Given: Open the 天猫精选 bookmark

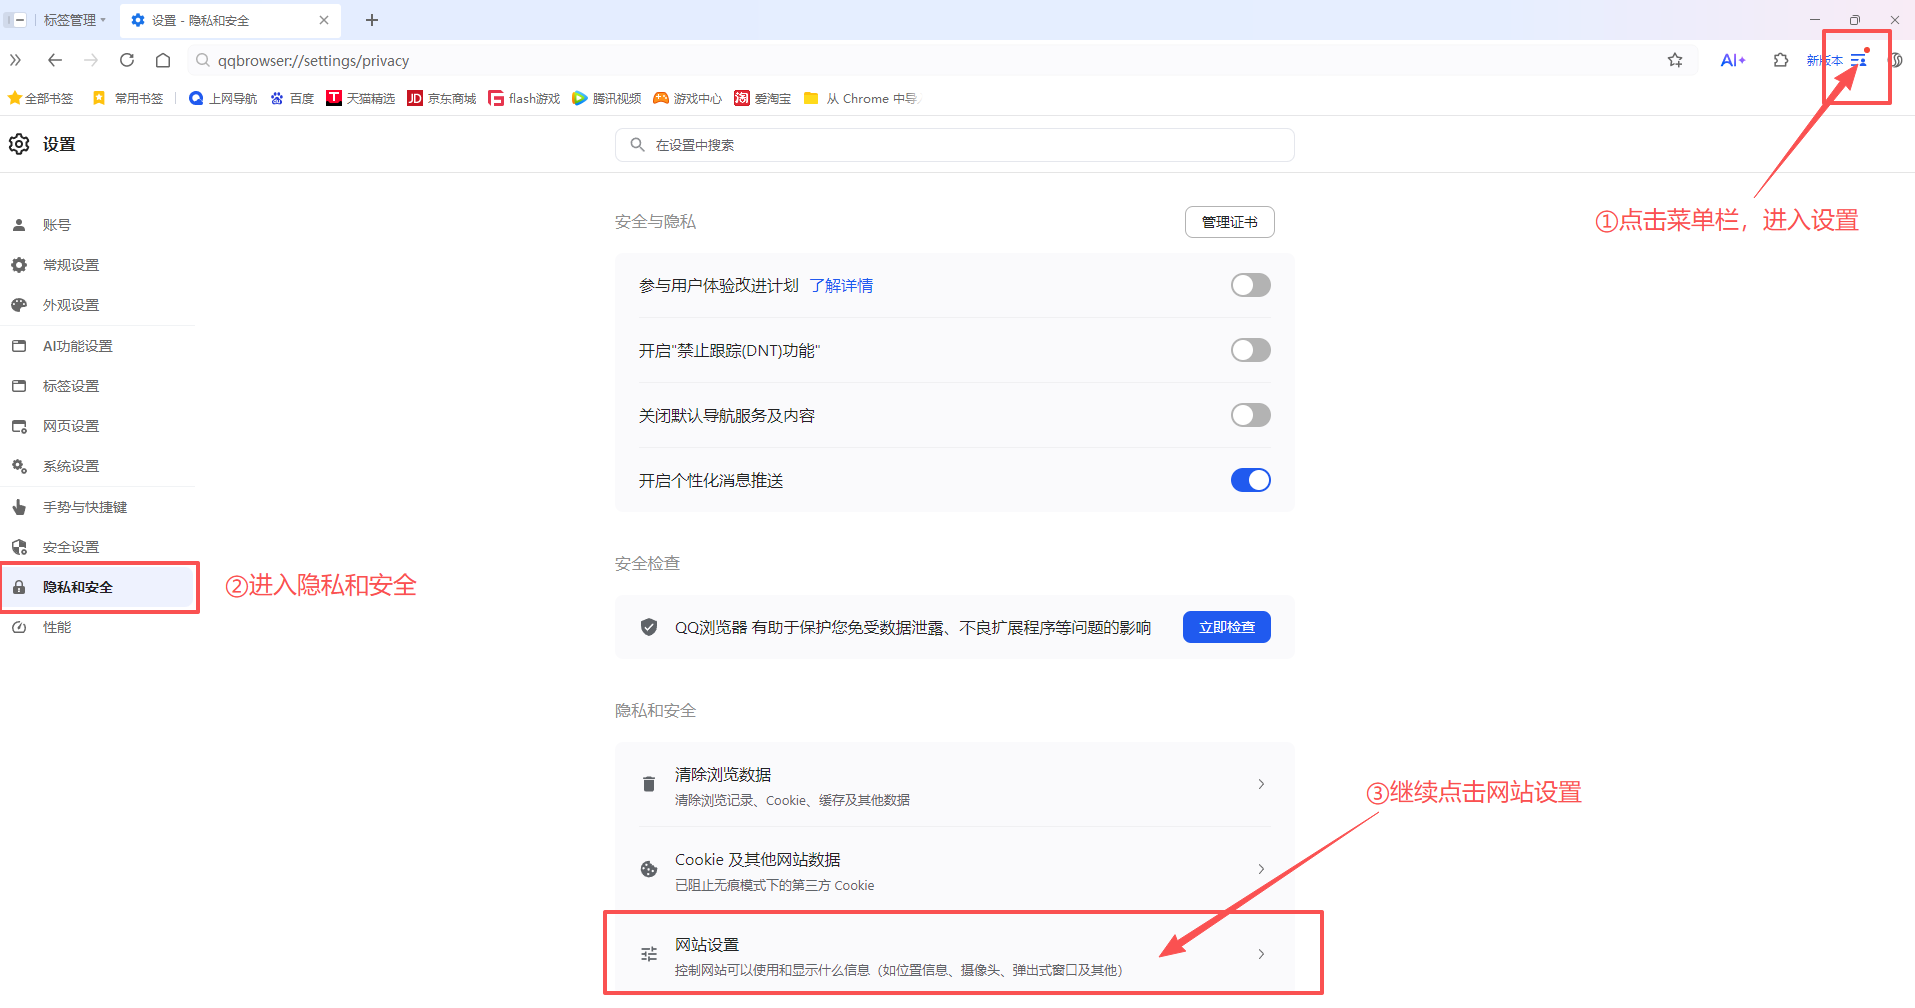Looking at the screenshot, I should coord(361,98).
